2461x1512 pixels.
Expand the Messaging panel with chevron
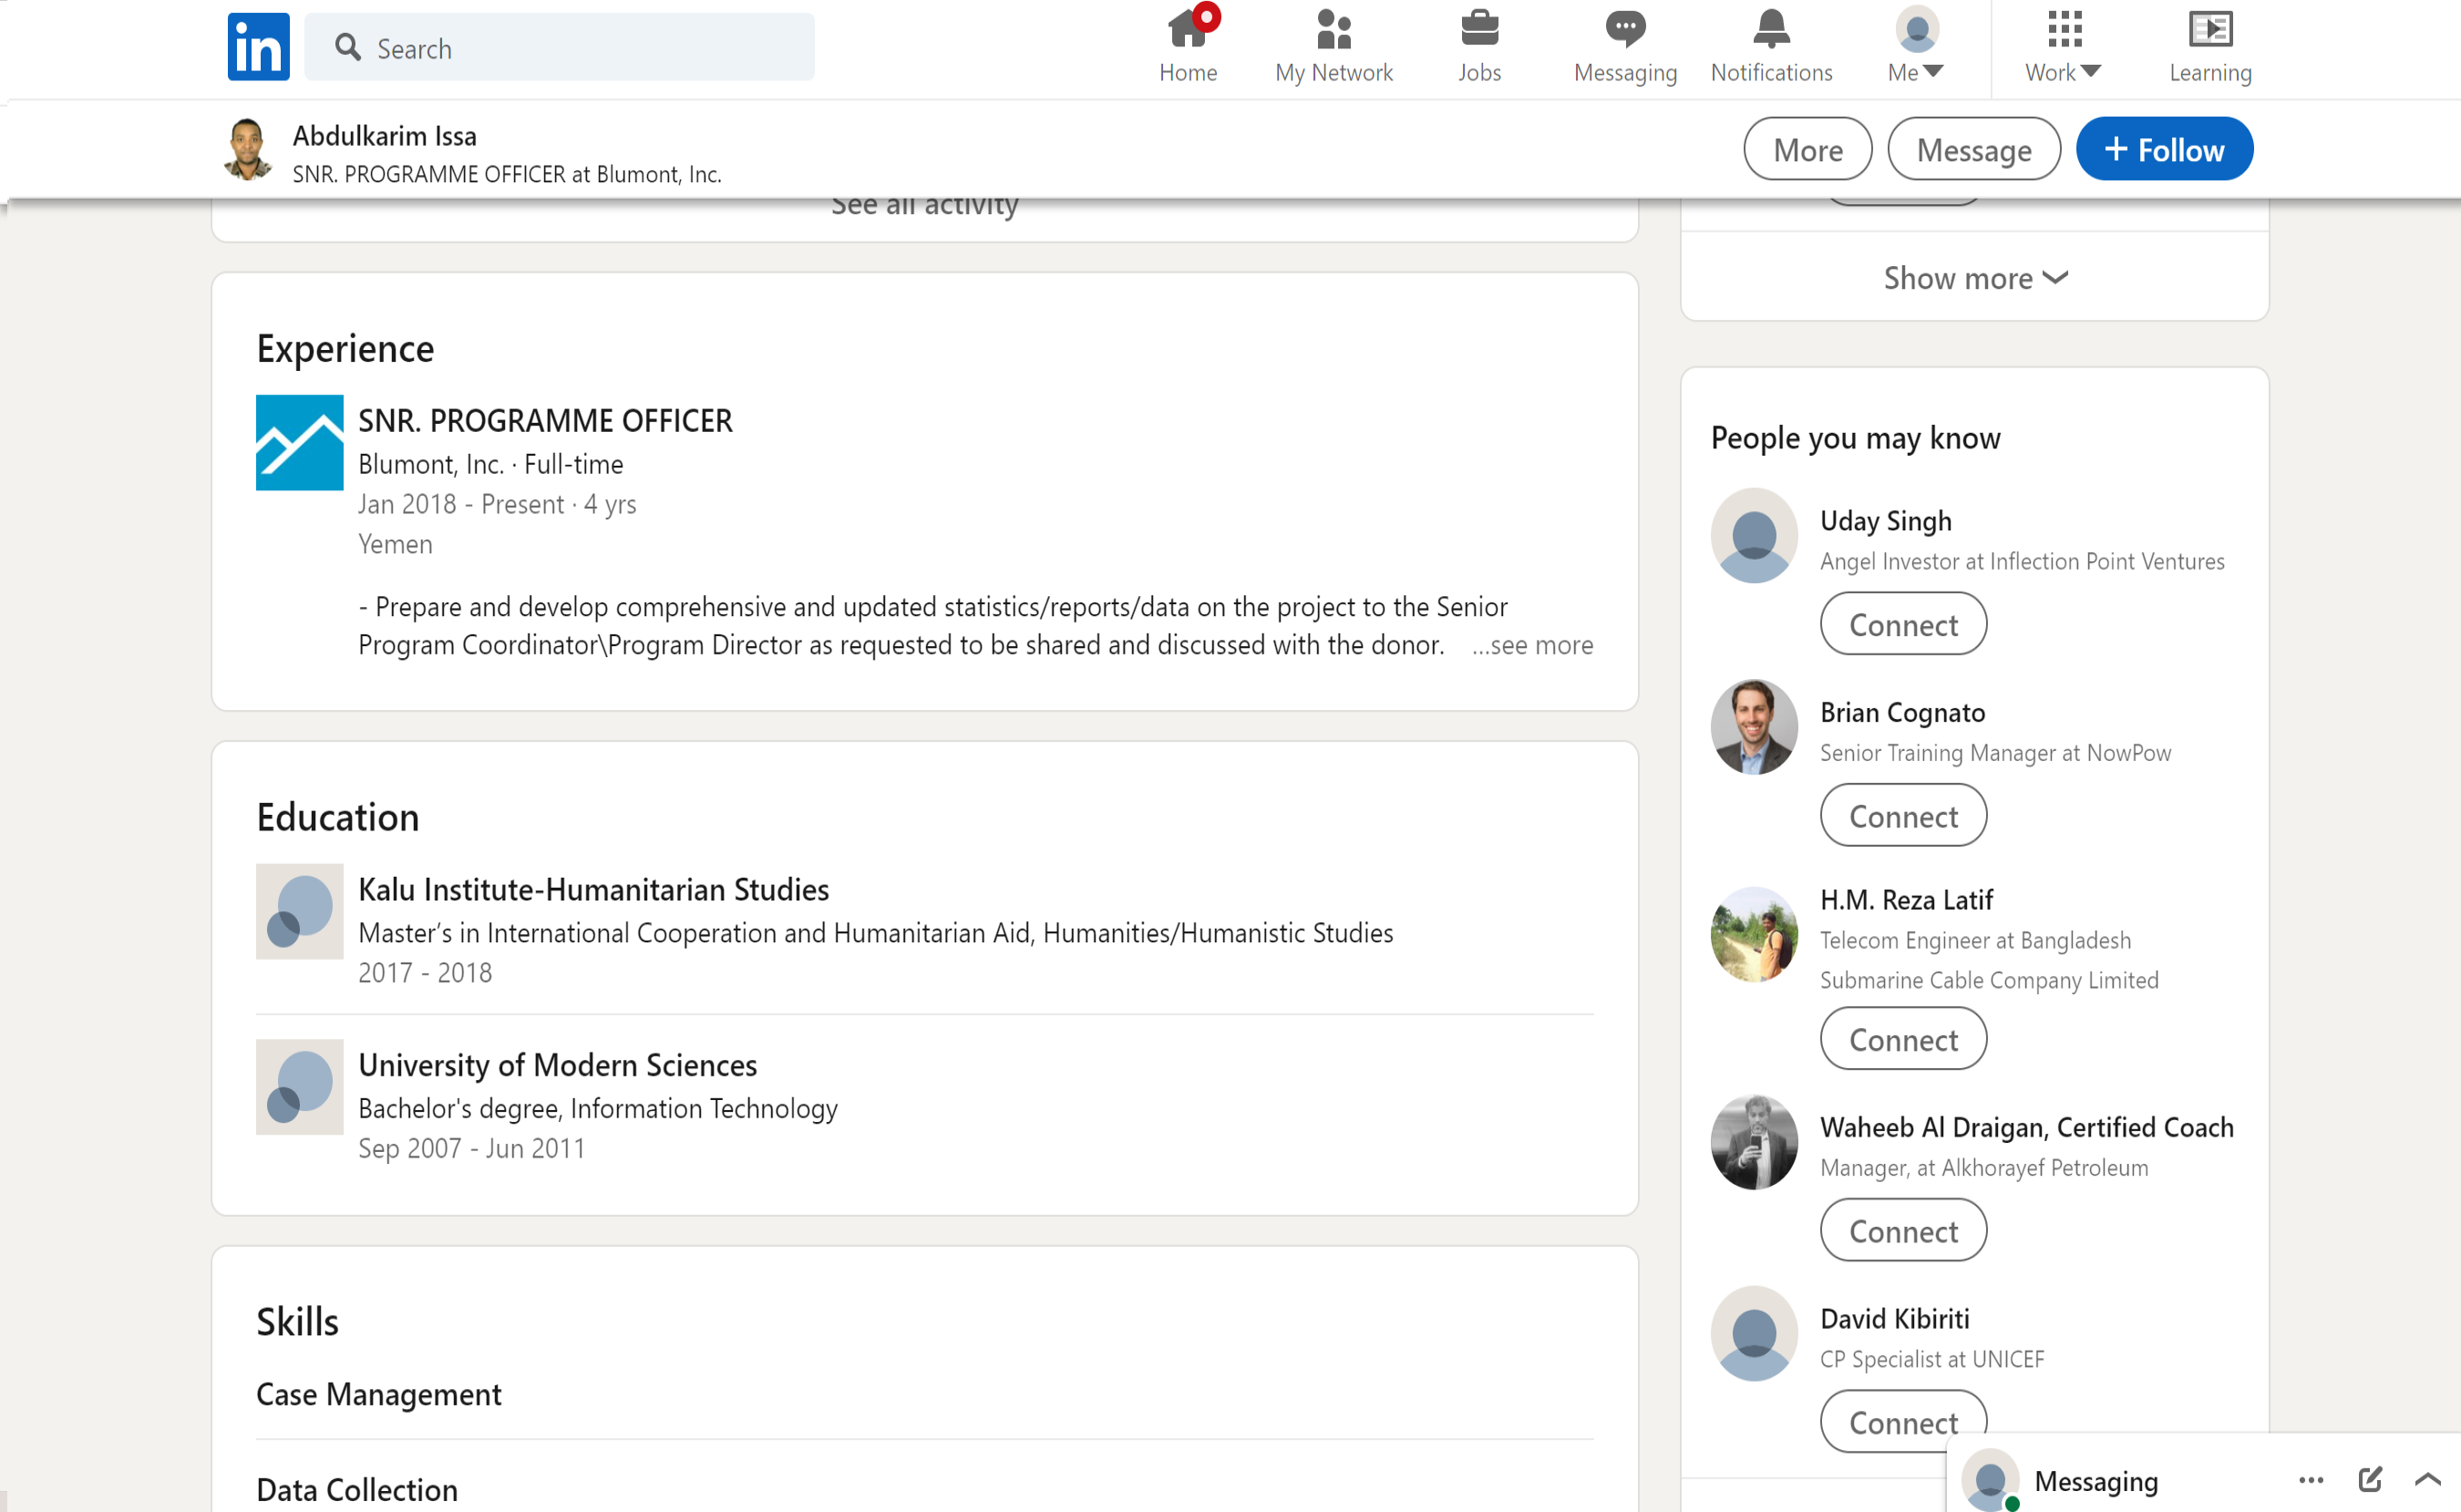[2428, 1479]
